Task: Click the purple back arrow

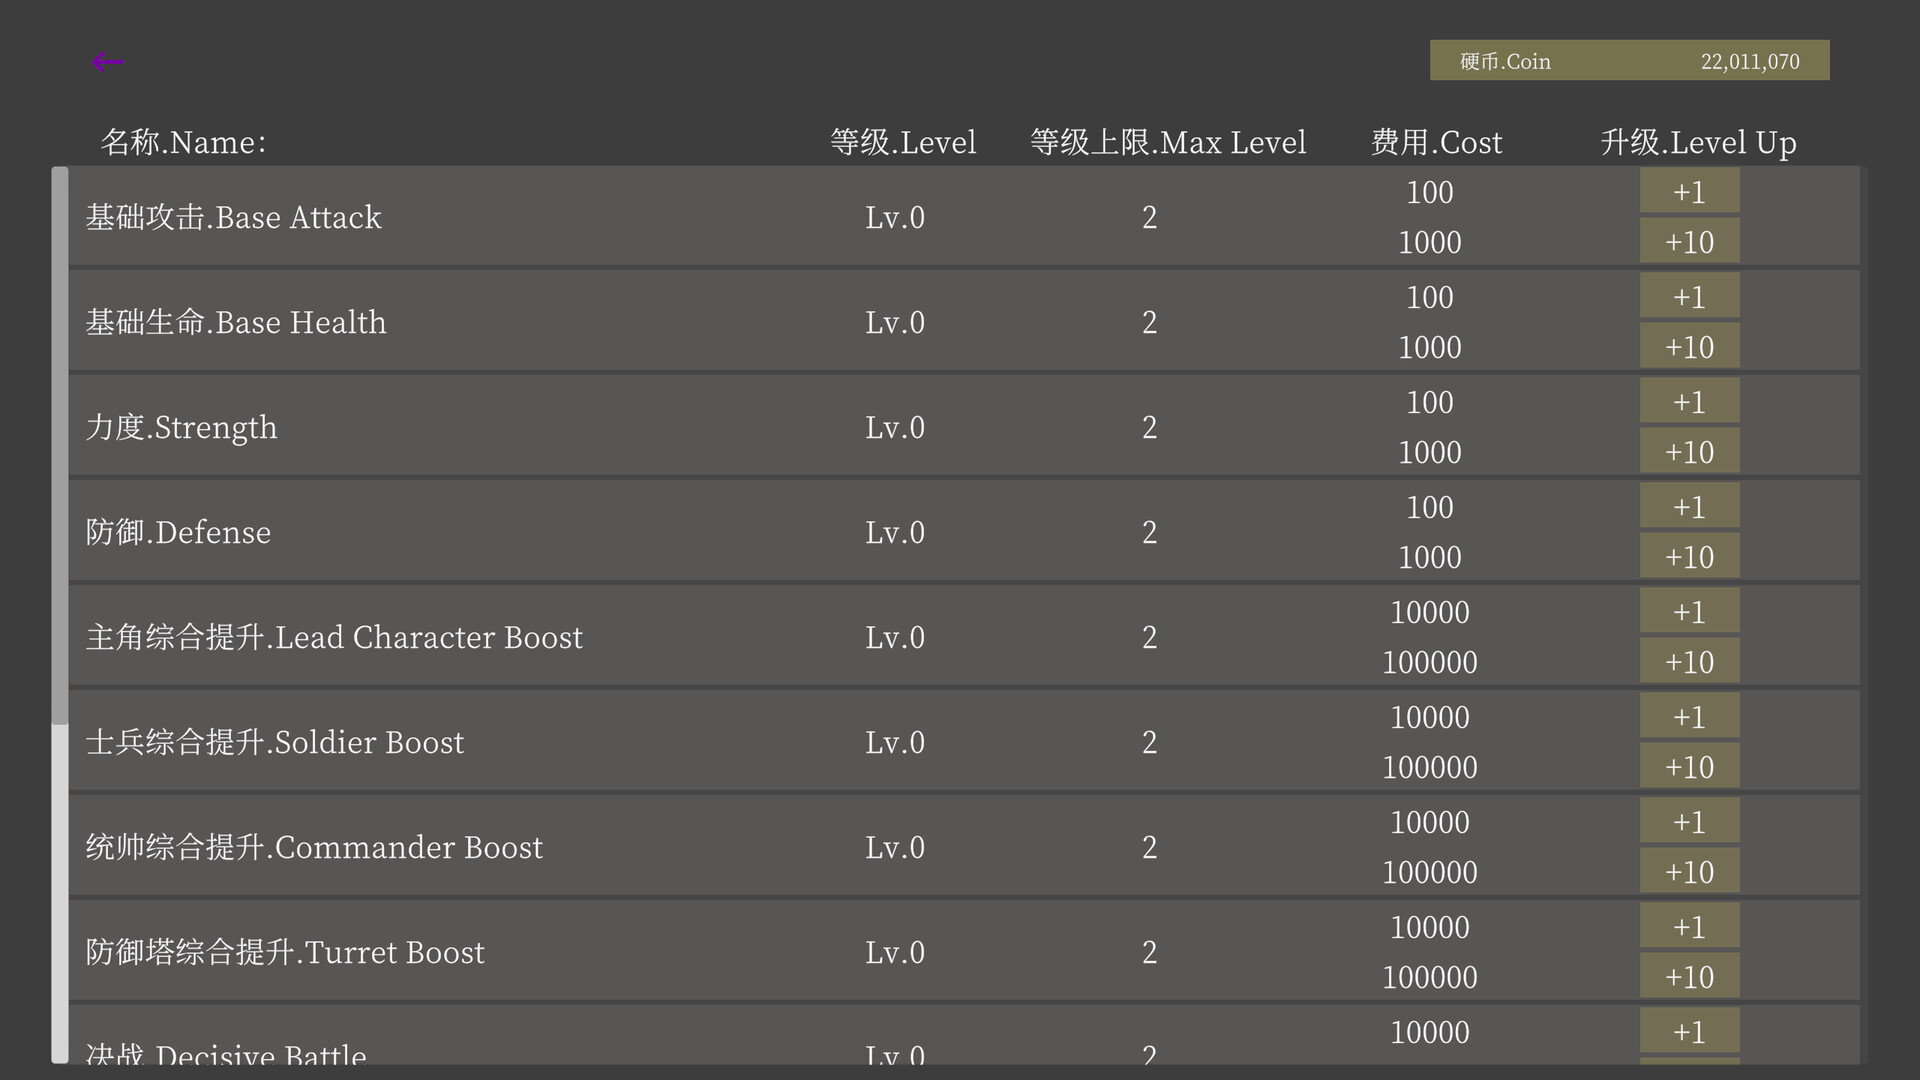Action: (x=107, y=62)
